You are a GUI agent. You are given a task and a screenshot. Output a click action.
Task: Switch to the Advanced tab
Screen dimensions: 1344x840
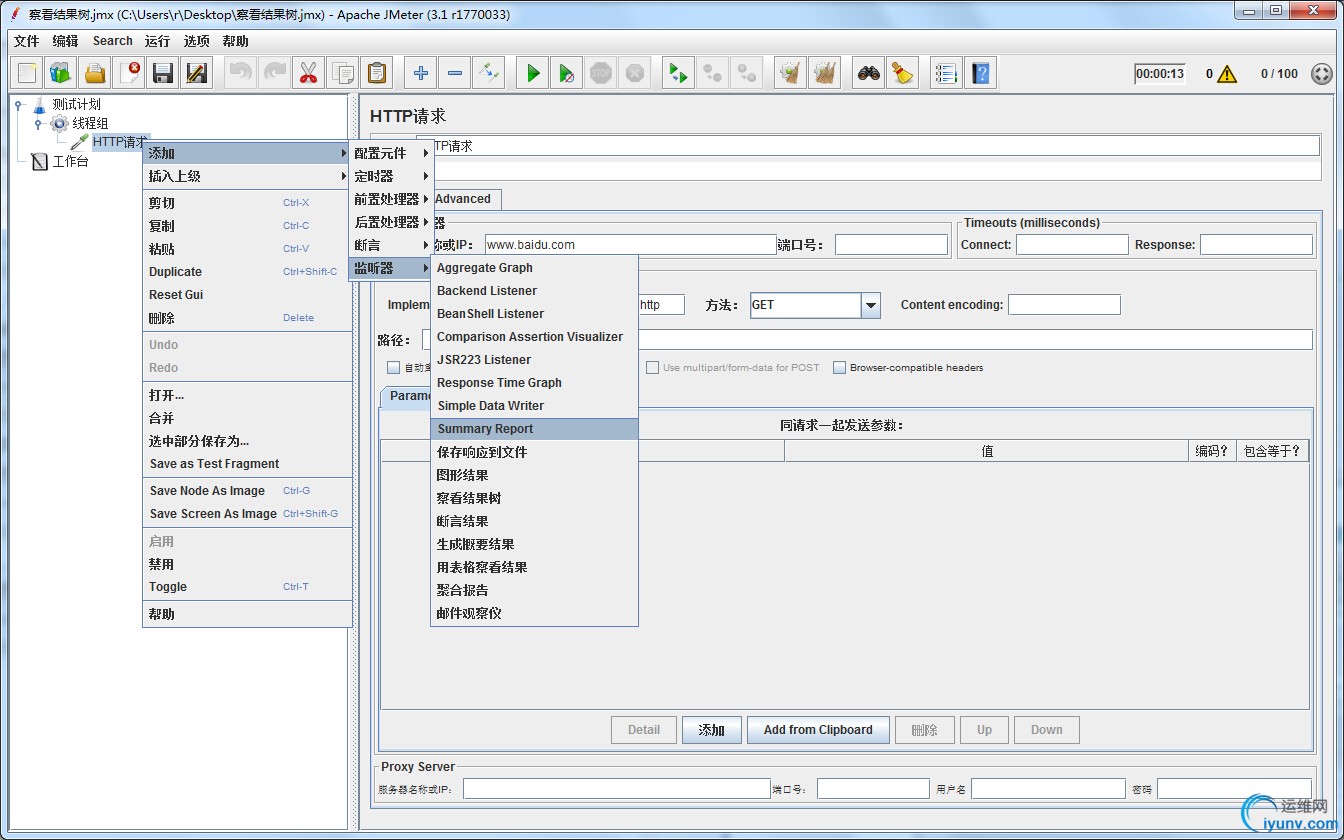tap(463, 199)
